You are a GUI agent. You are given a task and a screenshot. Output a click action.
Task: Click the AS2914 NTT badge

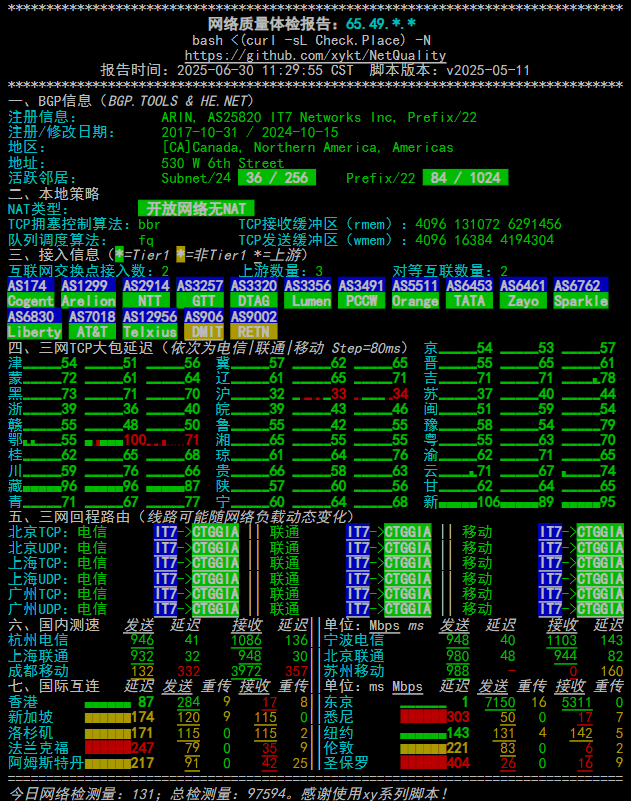tap(146, 293)
